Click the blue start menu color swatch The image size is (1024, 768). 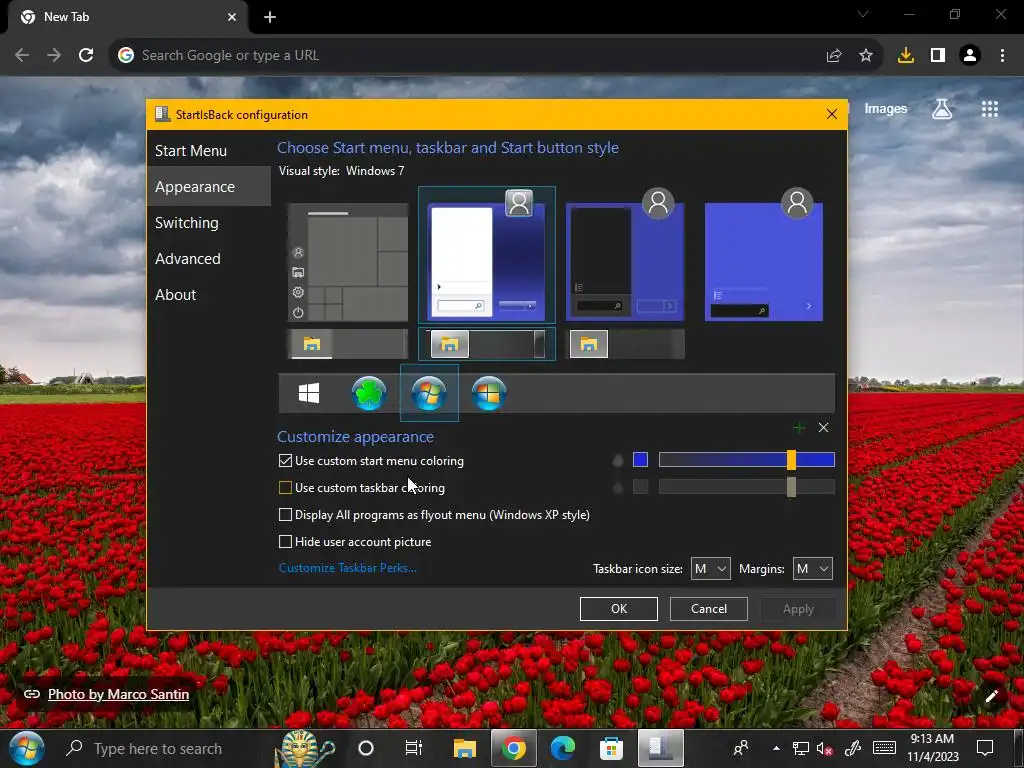pyautogui.click(x=640, y=460)
